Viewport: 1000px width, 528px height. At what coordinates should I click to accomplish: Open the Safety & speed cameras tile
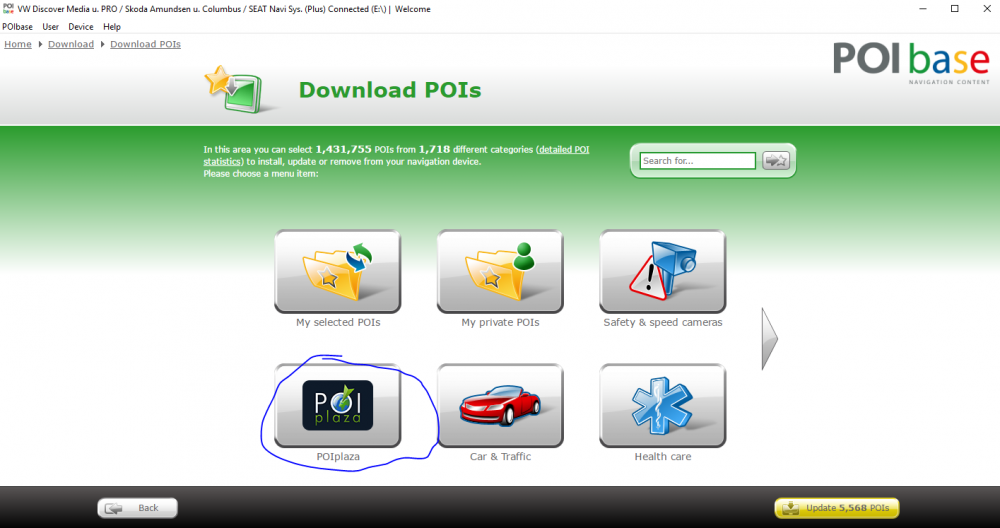(663, 271)
